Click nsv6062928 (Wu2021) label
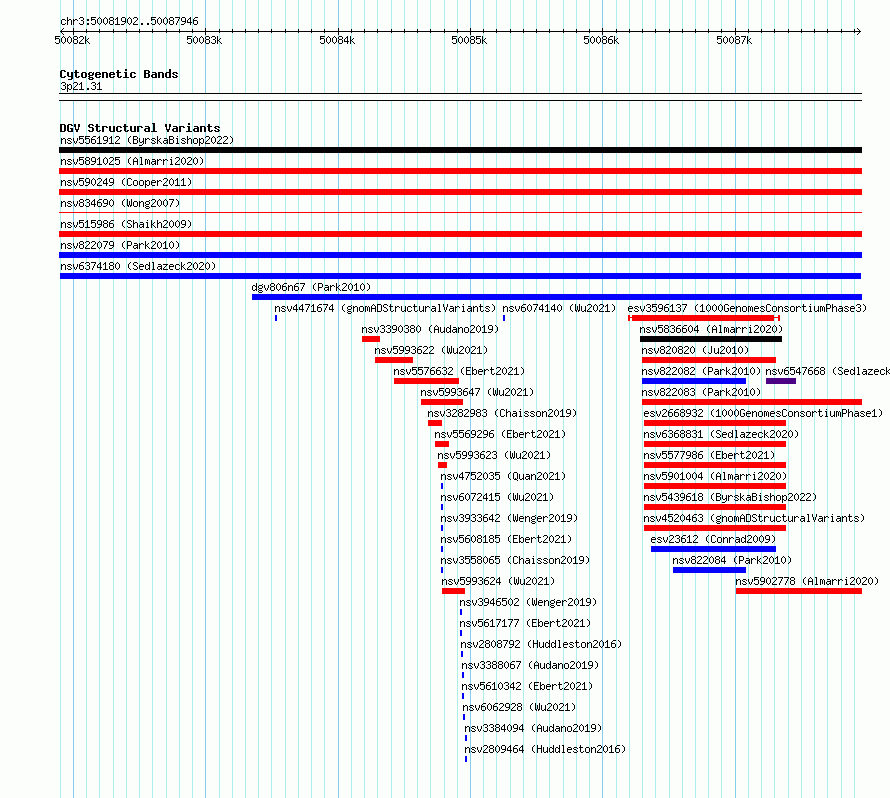Screen dimensions: 890x798 coord(519,707)
